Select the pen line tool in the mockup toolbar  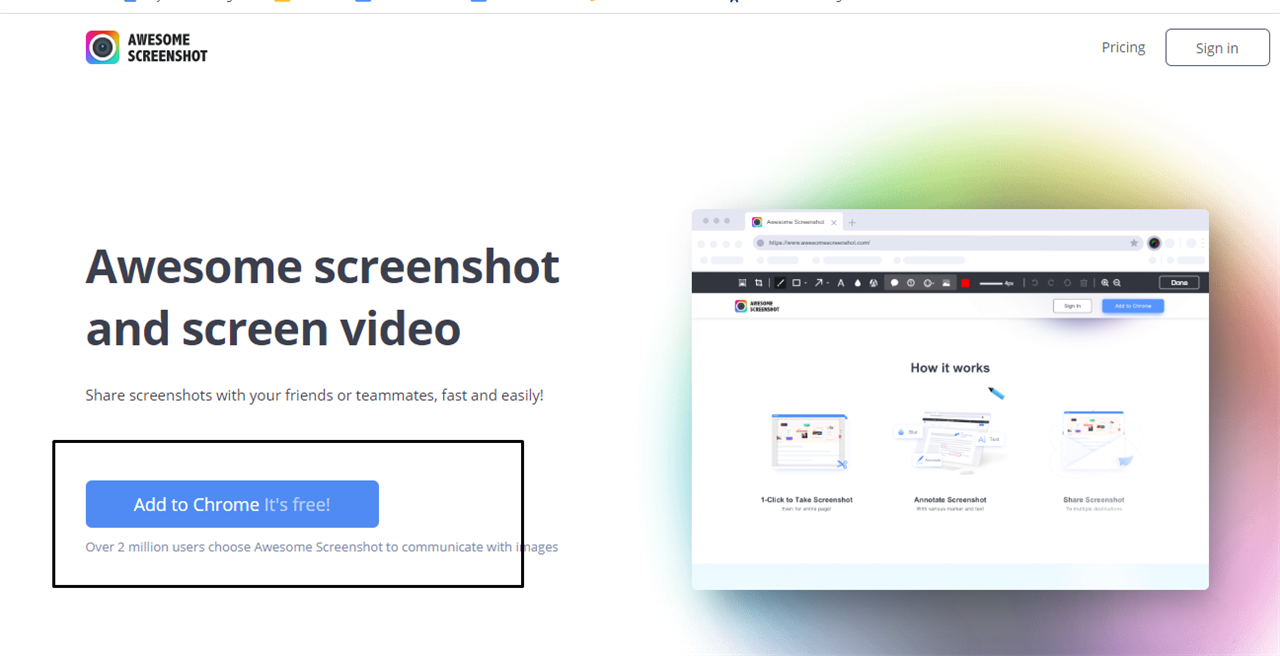tap(781, 283)
